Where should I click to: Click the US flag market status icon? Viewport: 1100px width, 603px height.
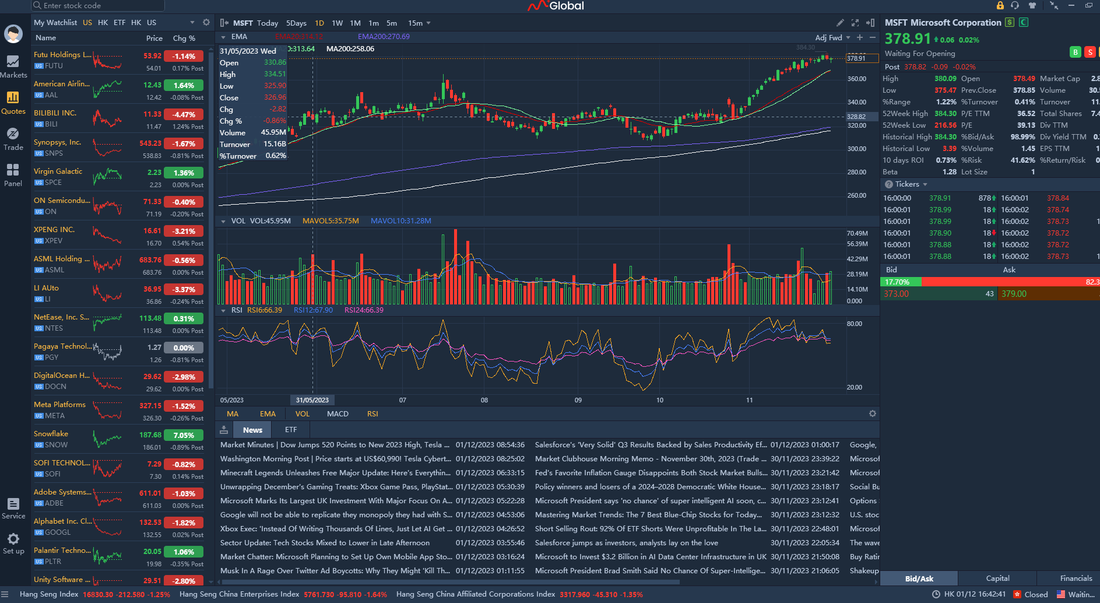1061,595
